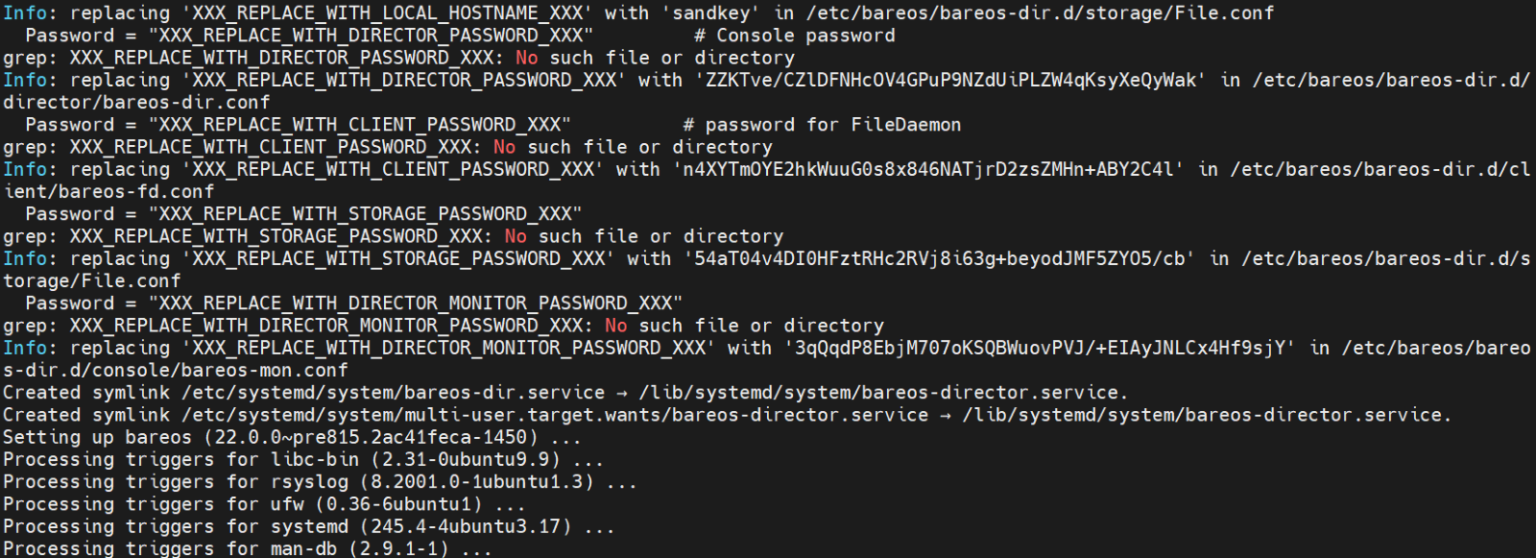Click monitor password string starting with '3qQqdP'
Image resolution: width=1536 pixels, height=558 pixels.
point(1040,348)
